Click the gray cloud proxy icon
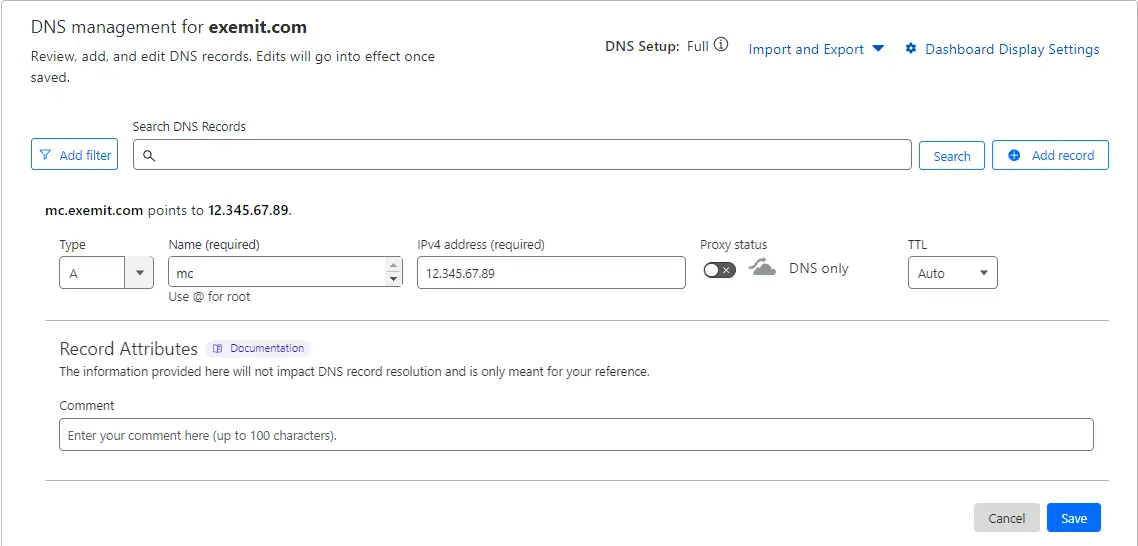The width and height of the screenshot is (1138, 546). tap(762, 269)
